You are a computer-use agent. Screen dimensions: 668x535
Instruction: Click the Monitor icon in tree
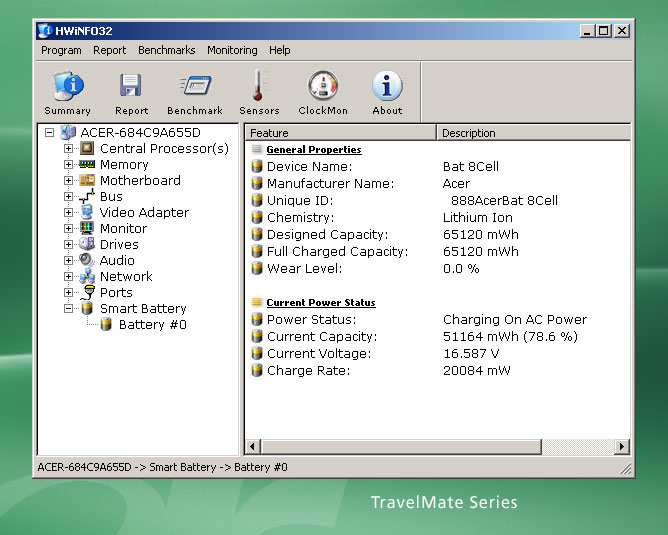point(87,228)
